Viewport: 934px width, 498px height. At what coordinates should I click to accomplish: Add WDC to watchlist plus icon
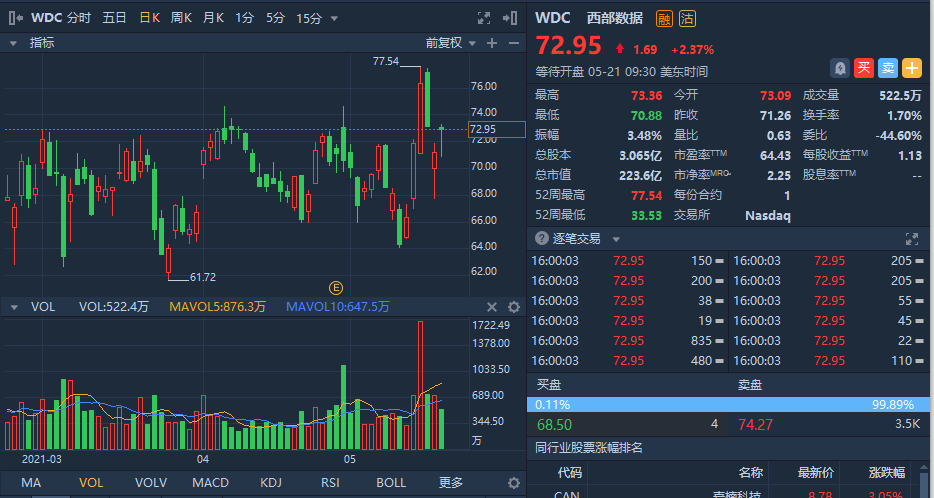click(912, 68)
